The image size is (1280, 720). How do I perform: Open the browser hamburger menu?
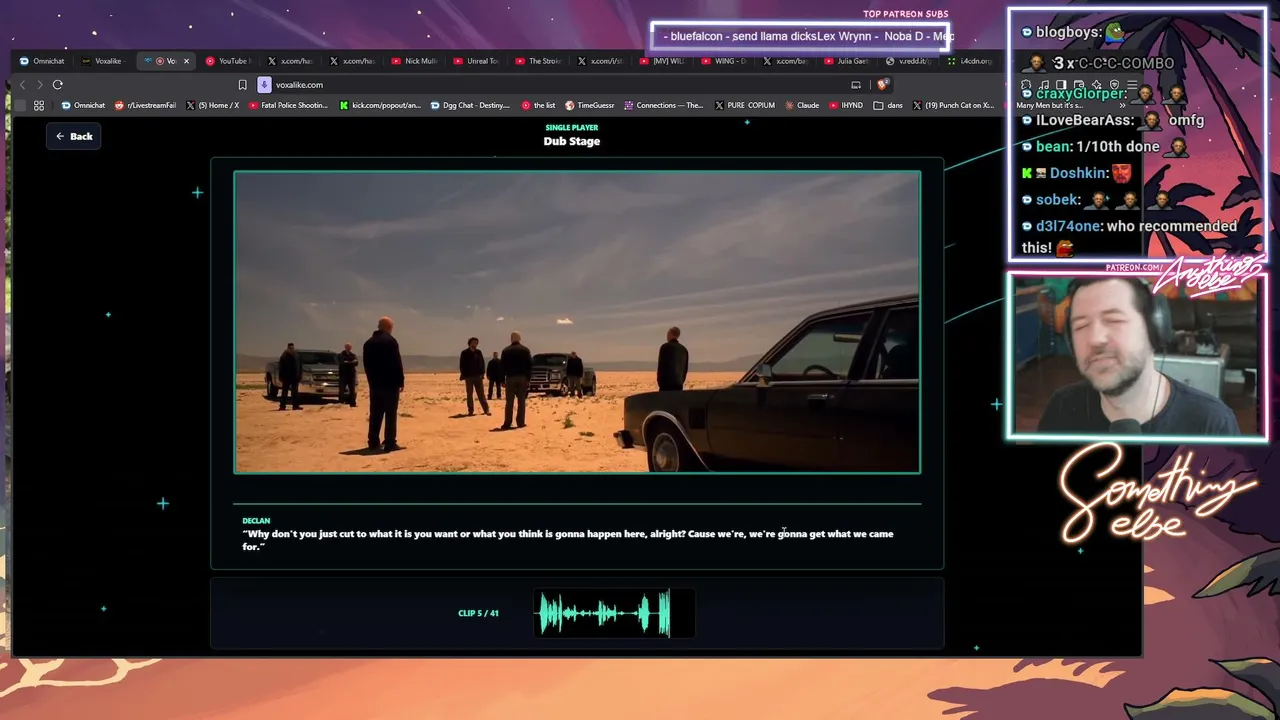1132,85
